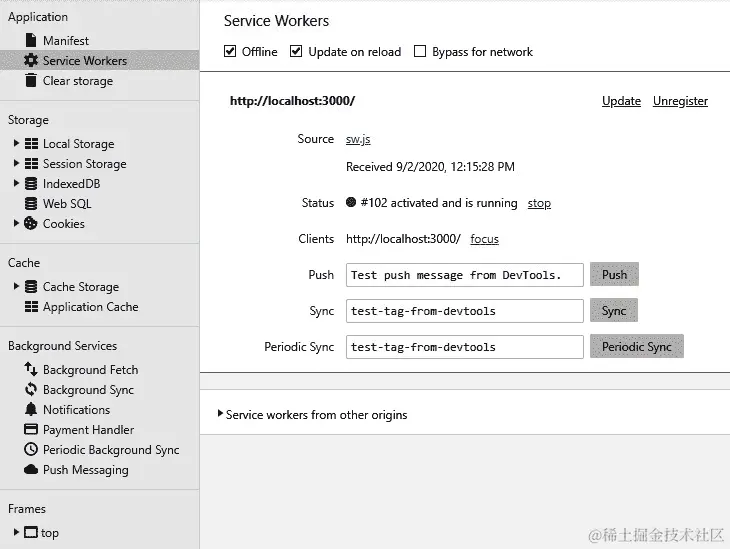This screenshot has height=549, width=730.
Task: Click the Clear storage trash icon
Action: pos(31,80)
